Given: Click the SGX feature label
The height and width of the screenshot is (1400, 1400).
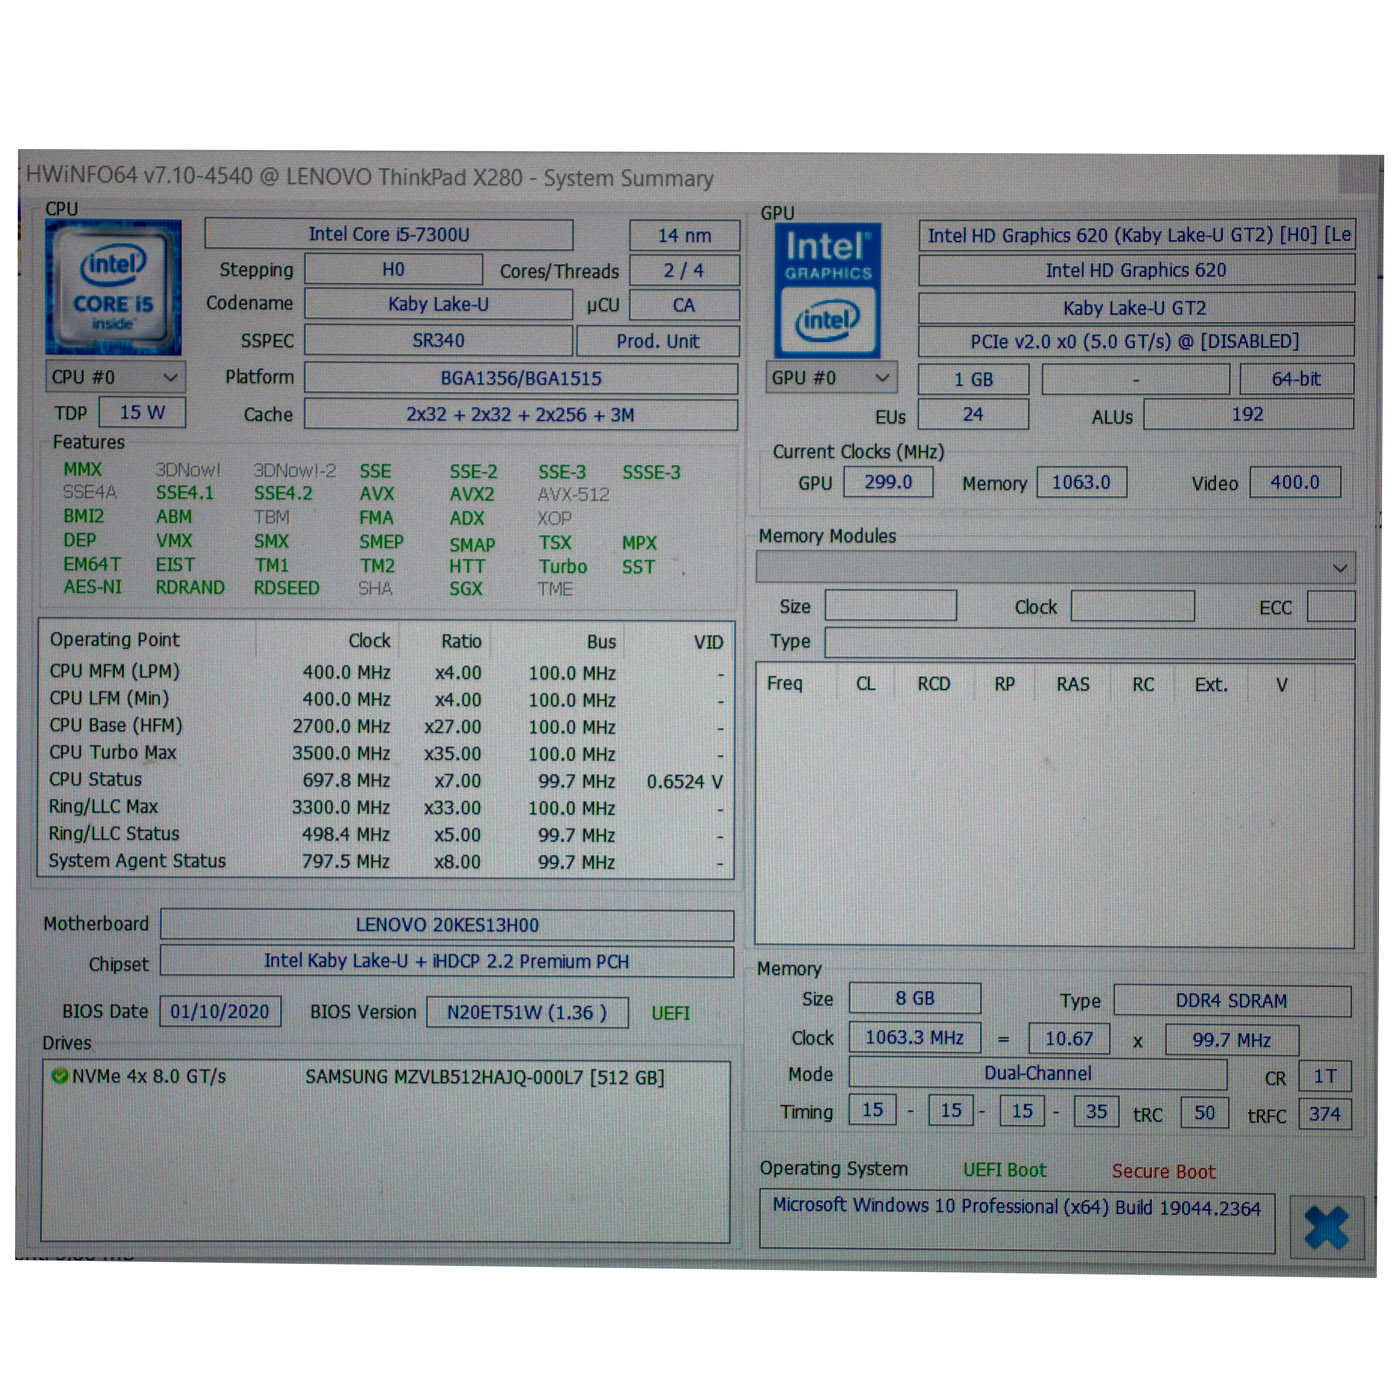Looking at the screenshot, I should pyautogui.click(x=466, y=589).
